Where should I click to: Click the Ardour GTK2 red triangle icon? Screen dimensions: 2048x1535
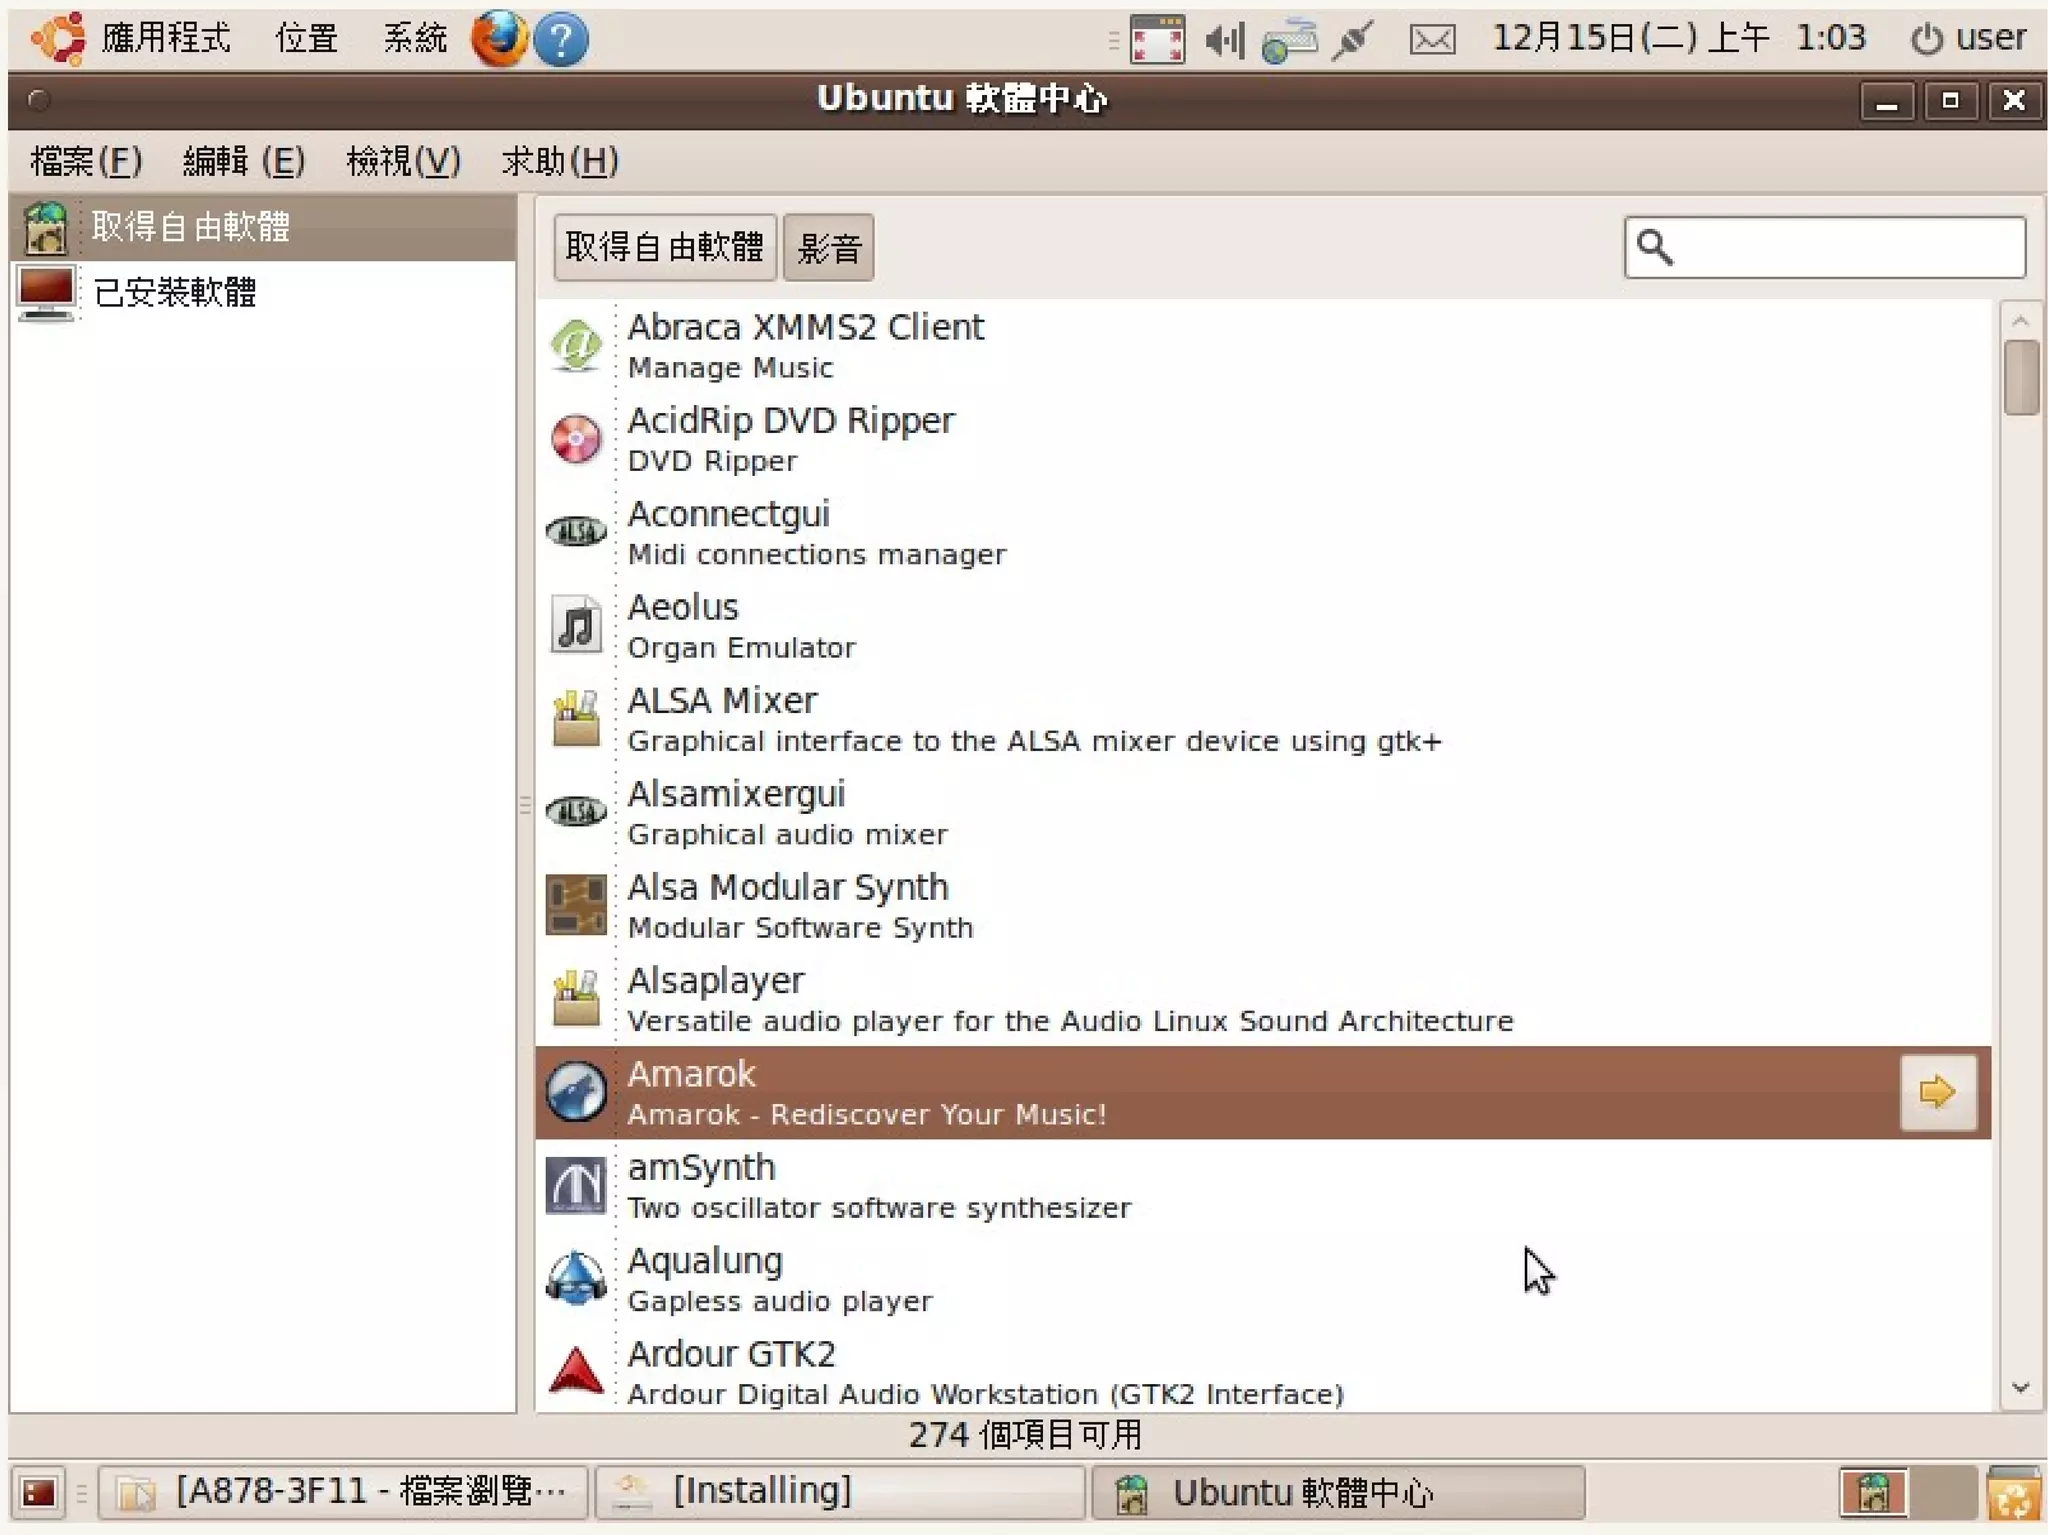tap(576, 1371)
